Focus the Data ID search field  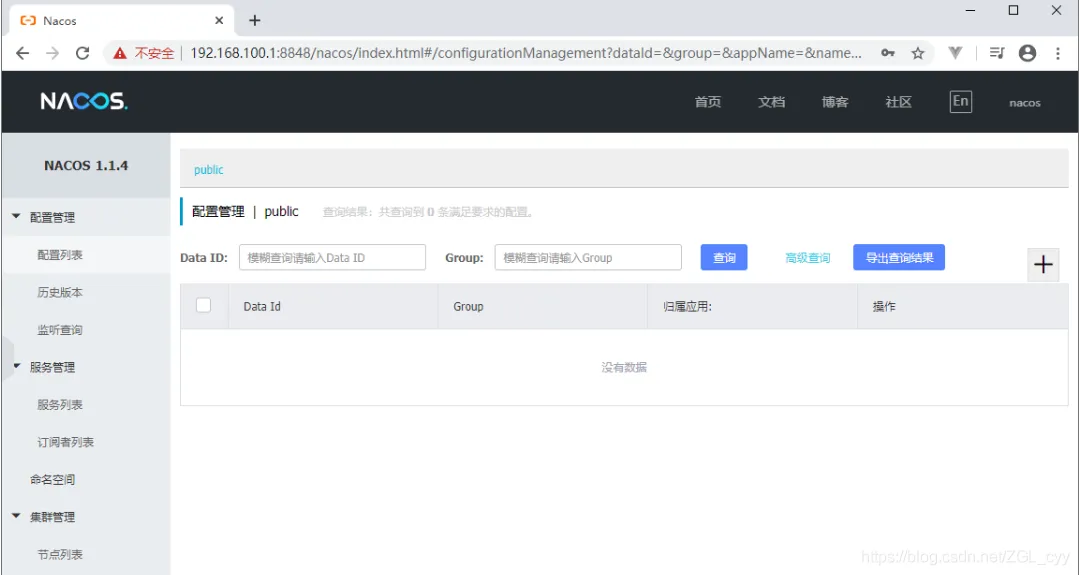[332, 258]
